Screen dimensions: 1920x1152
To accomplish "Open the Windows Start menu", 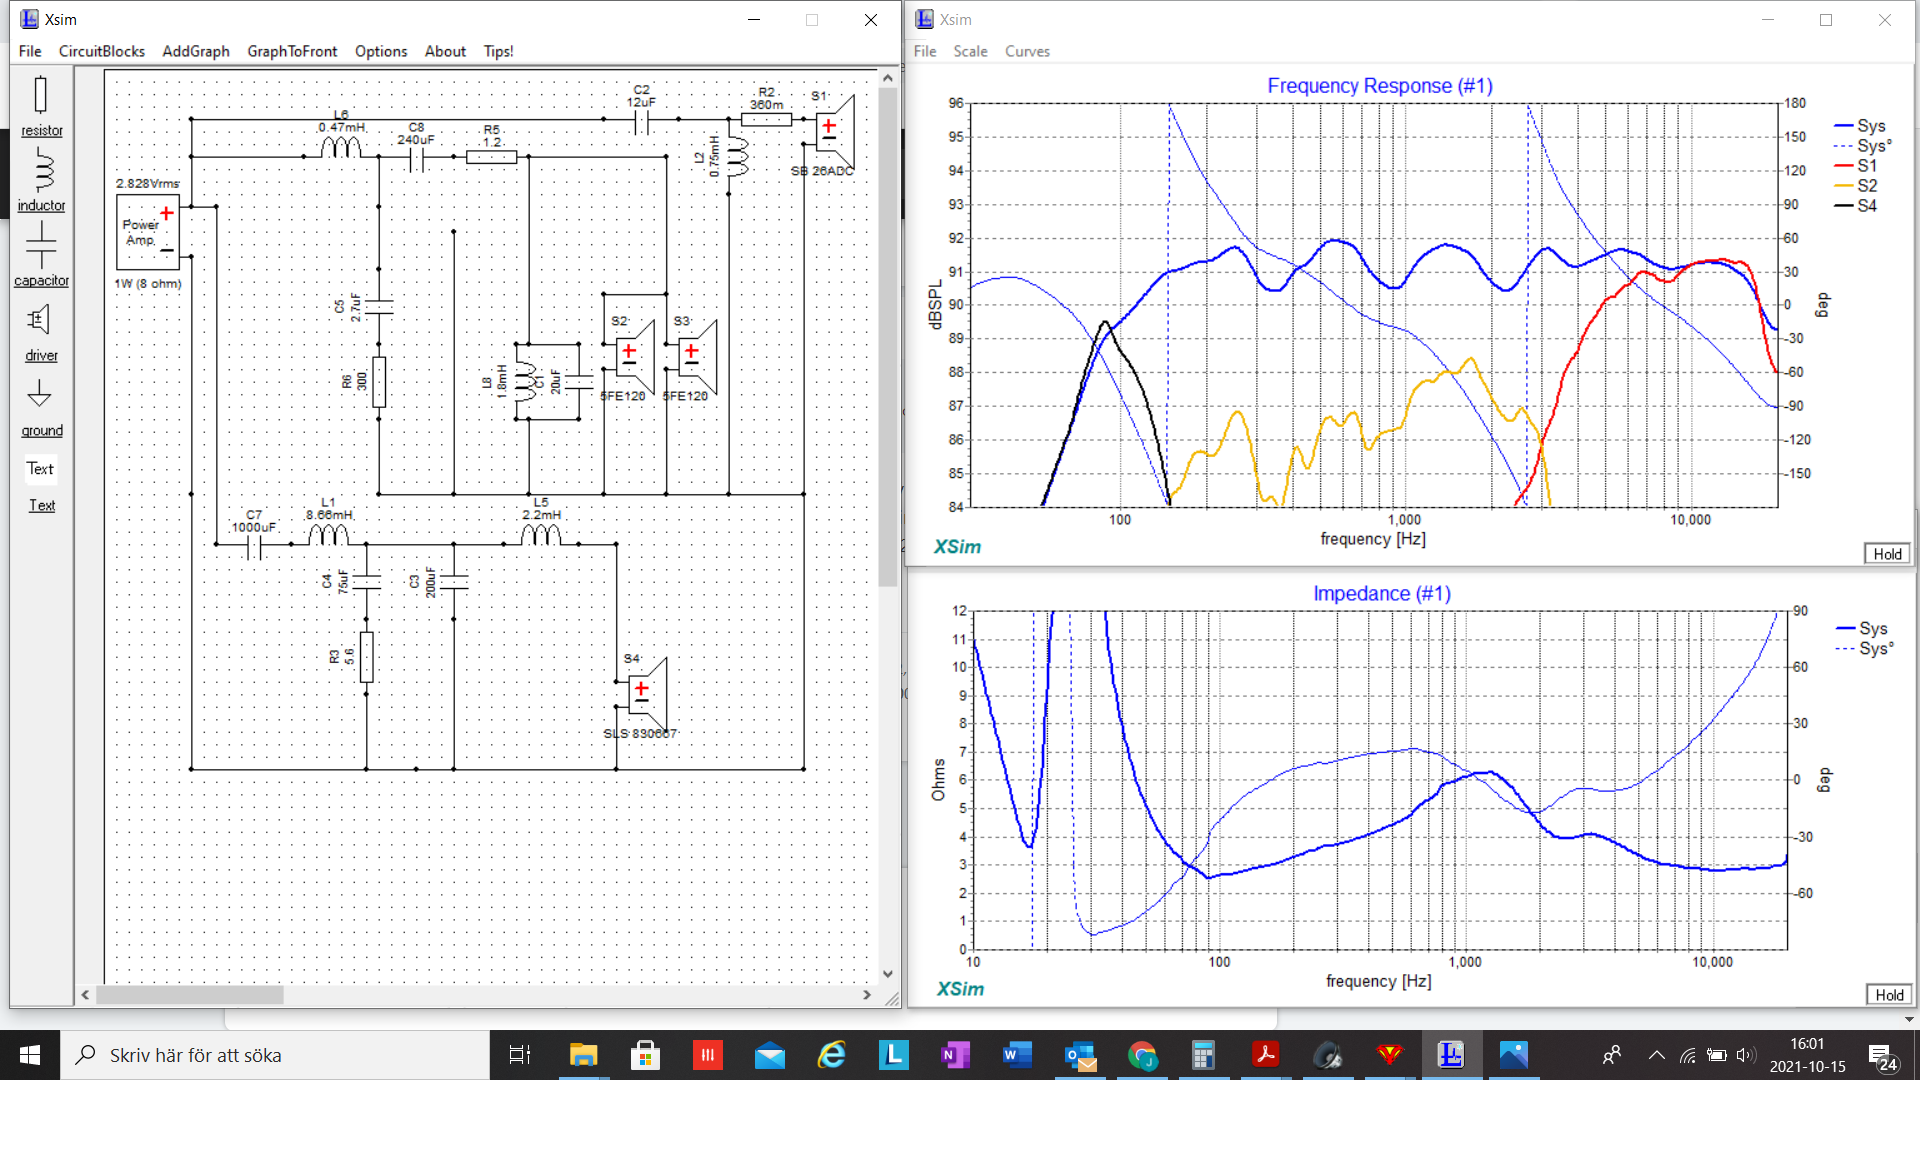I will coord(30,1055).
